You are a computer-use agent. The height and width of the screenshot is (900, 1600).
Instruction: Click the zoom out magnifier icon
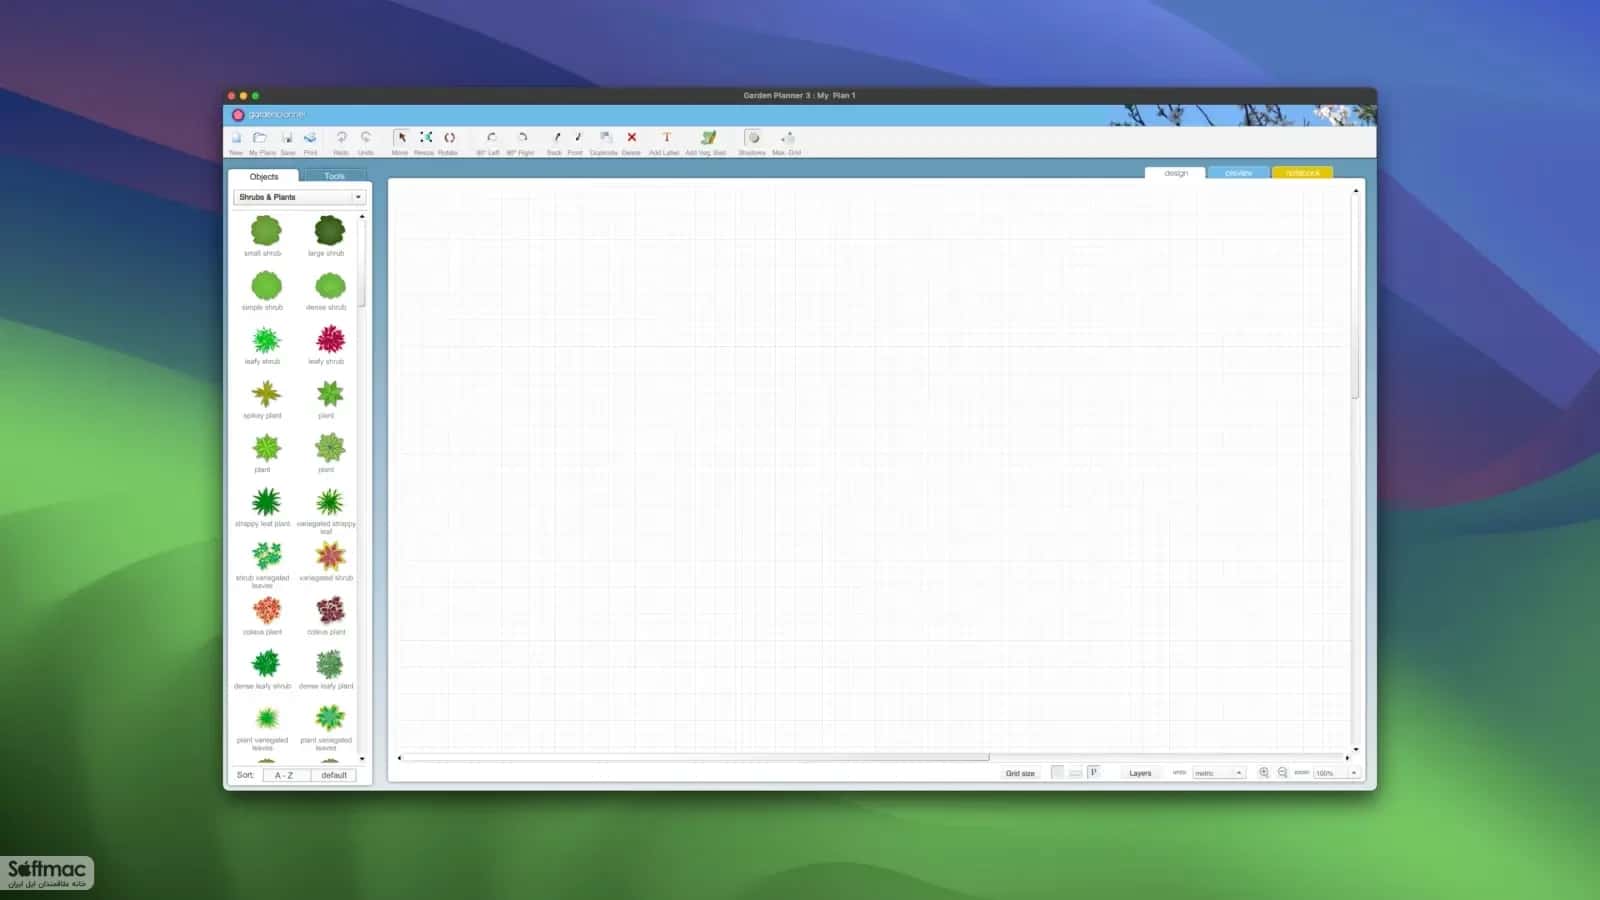(1283, 773)
